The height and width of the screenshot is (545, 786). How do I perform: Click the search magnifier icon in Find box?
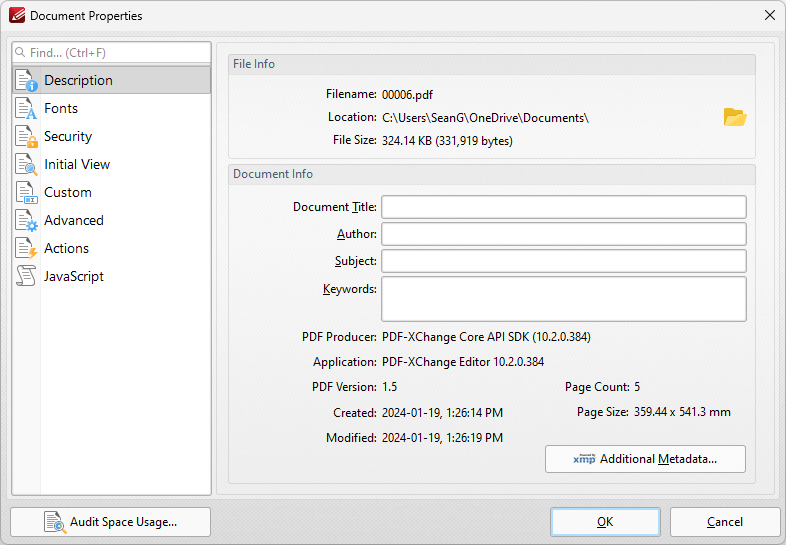point(20,52)
